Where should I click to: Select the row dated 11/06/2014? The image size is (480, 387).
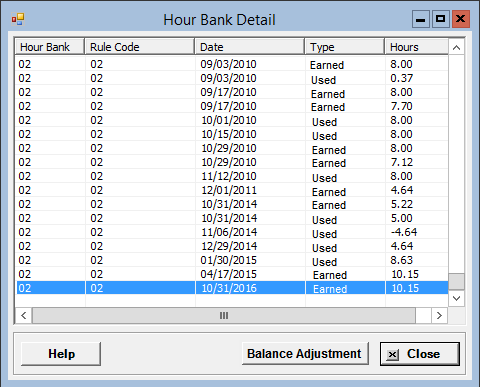[232, 232]
